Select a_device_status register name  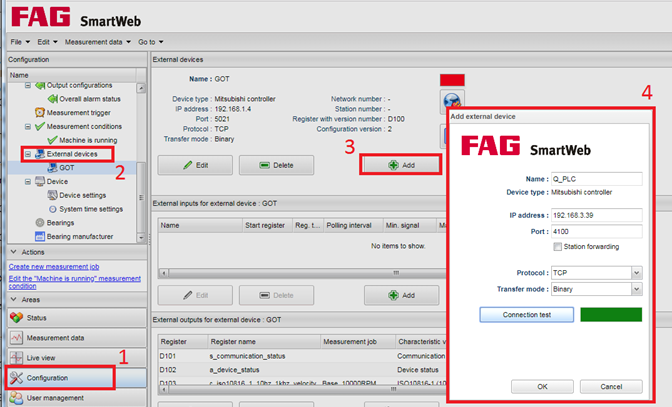234,370
